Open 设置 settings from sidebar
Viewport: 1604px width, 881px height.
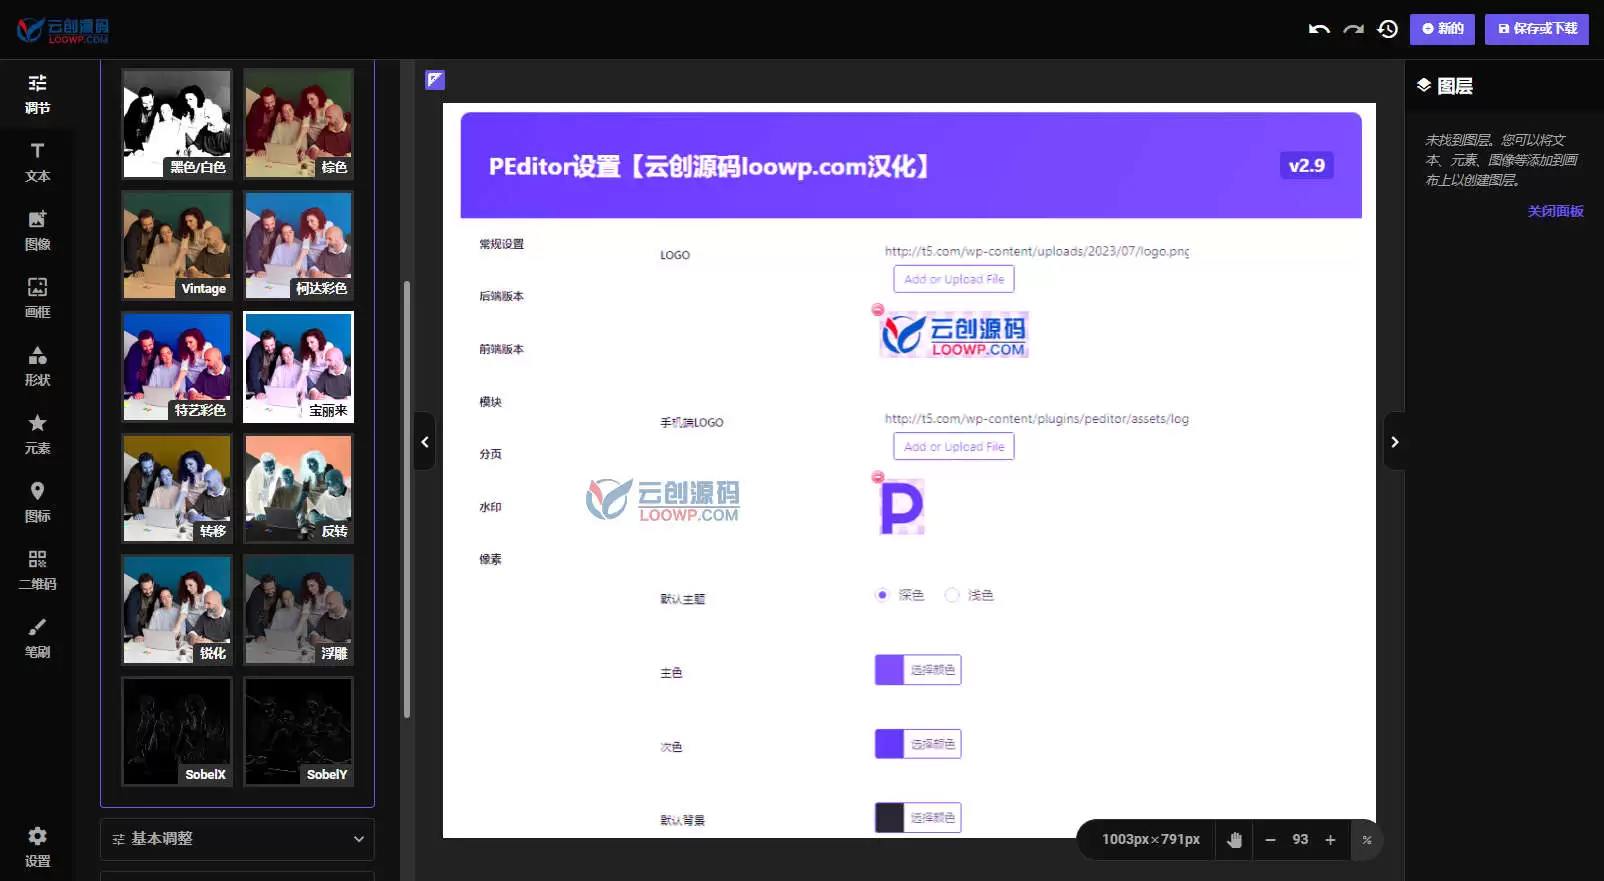click(37, 847)
